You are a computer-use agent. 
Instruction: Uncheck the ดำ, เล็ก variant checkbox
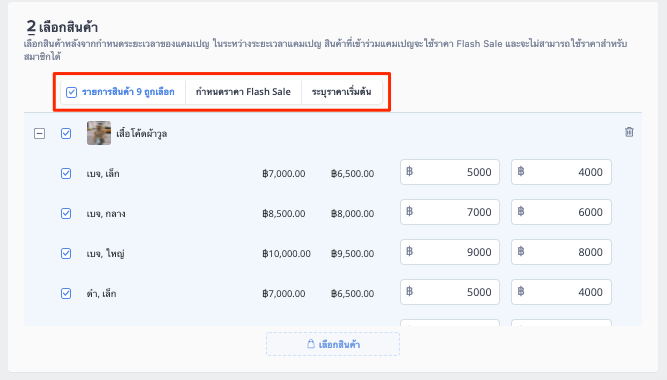[x=66, y=294]
